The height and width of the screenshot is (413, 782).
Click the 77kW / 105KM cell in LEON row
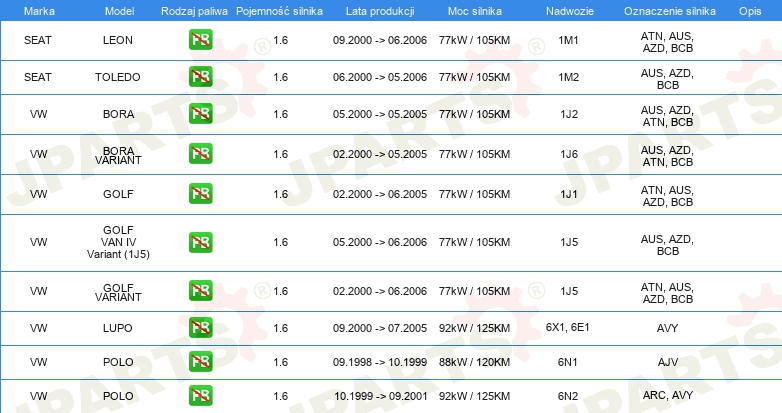(474, 40)
